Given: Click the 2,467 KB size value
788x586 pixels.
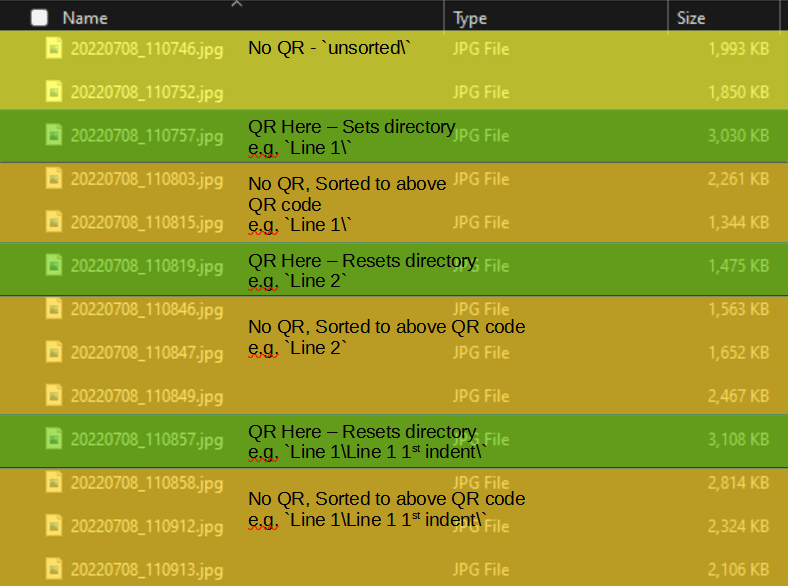Looking at the screenshot, I should pyautogui.click(x=738, y=396).
